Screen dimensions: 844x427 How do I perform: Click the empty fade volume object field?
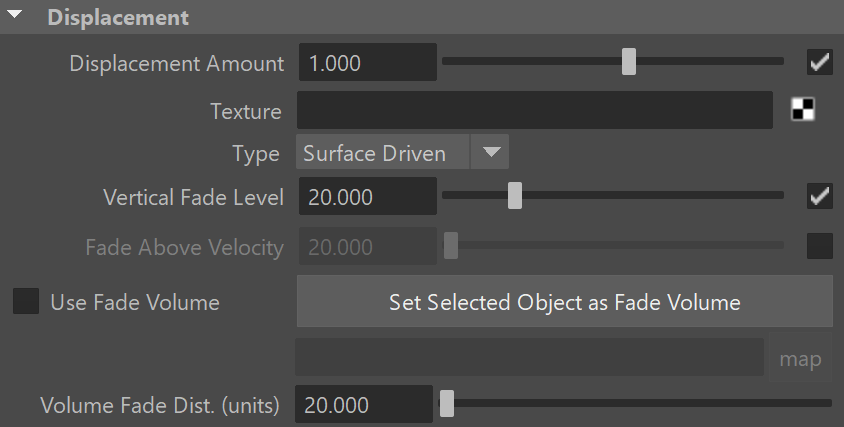click(x=530, y=357)
